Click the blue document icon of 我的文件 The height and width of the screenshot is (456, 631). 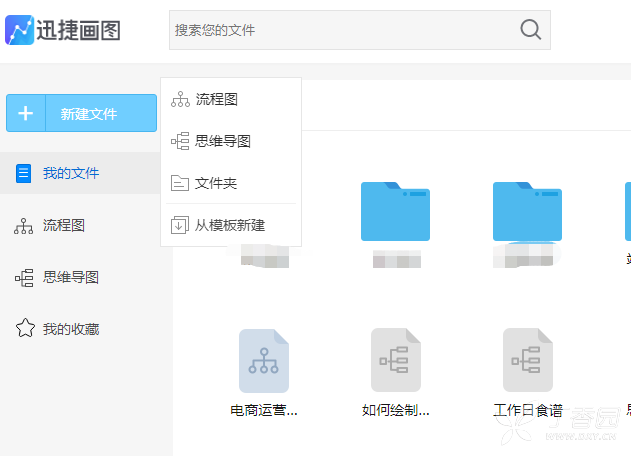coord(23,173)
